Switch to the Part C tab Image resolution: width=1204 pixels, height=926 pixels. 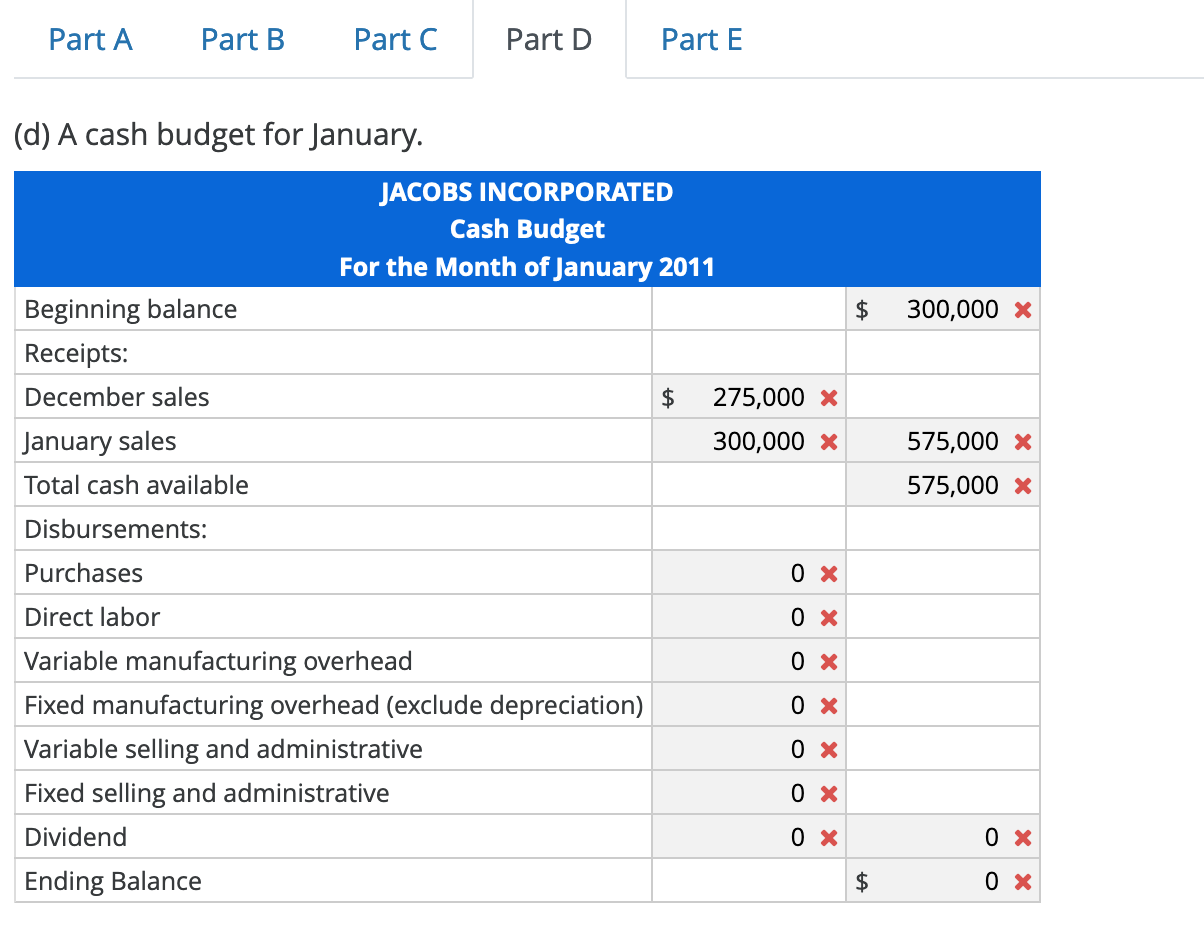coord(395,39)
